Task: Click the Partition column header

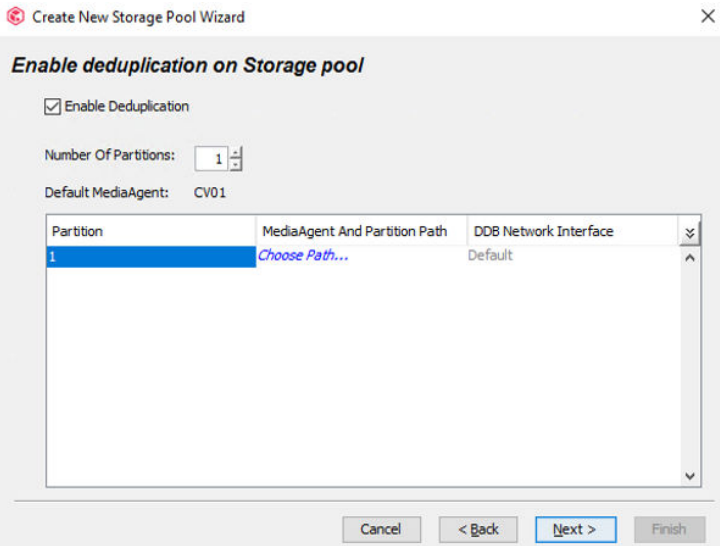Action: pos(150,231)
